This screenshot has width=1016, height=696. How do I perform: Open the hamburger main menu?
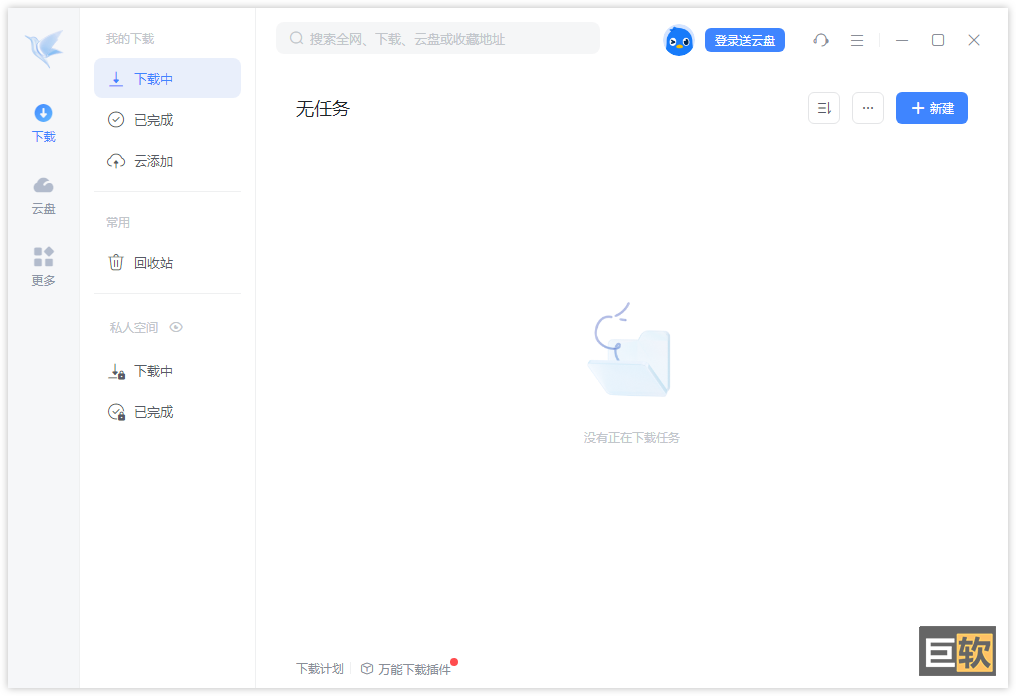pyautogui.click(x=857, y=40)
